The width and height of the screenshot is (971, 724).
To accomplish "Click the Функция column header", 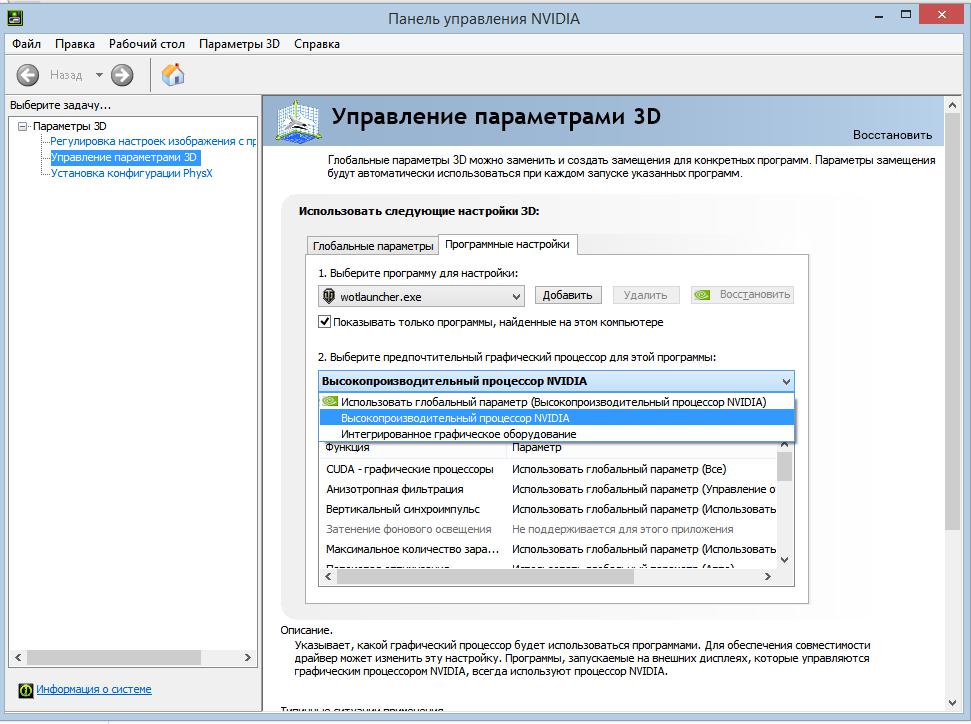I will [347, 448].
